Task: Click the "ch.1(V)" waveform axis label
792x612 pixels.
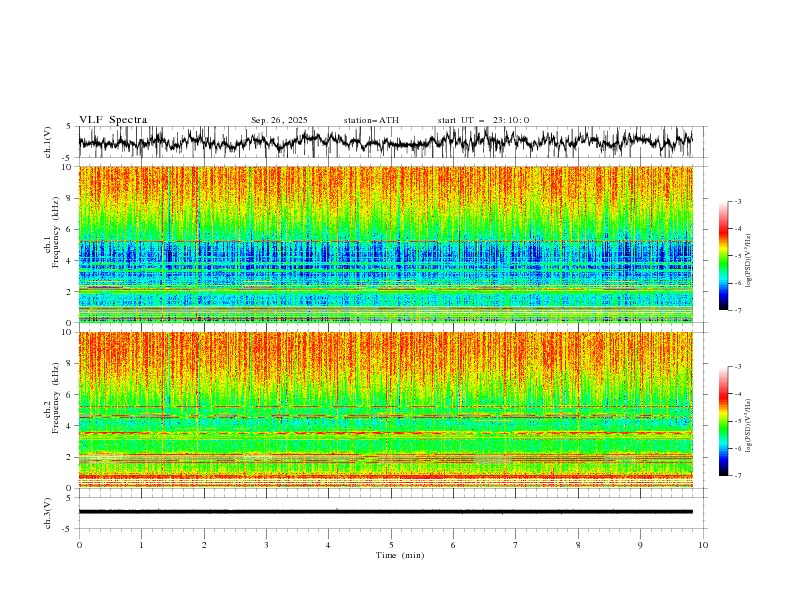Action: (x=48, y=142)
